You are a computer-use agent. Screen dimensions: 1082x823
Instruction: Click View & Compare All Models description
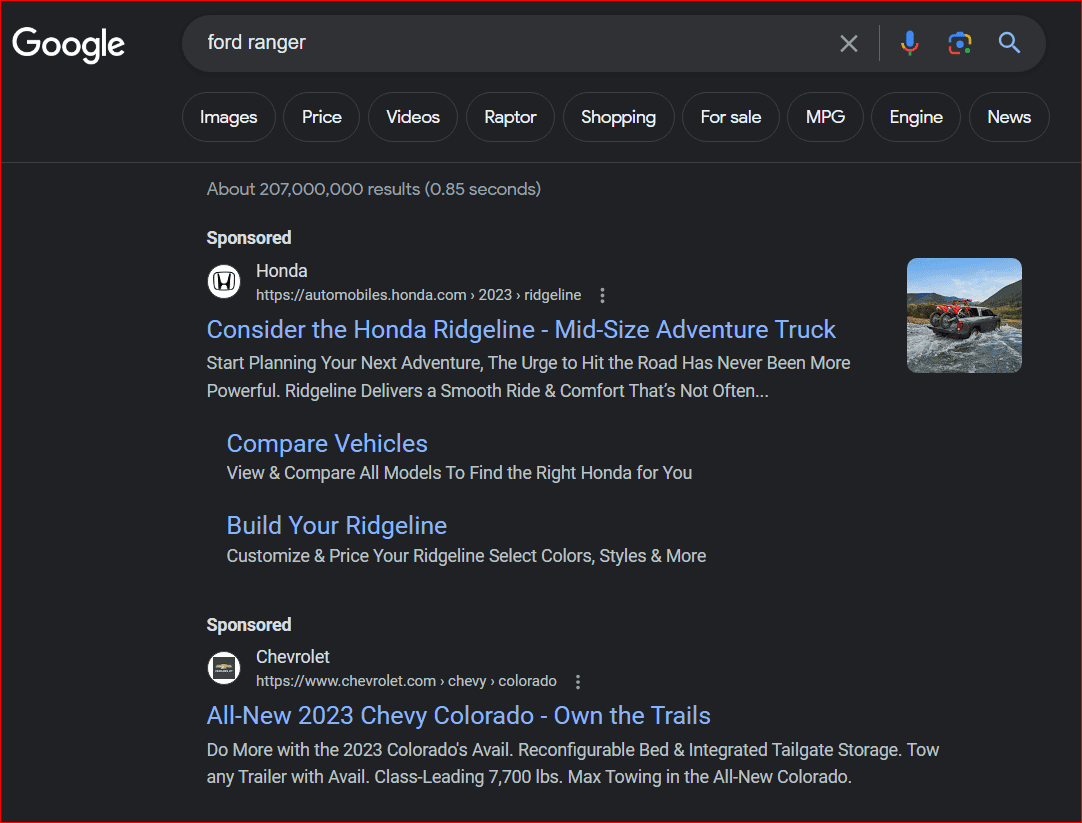(459, 473)
